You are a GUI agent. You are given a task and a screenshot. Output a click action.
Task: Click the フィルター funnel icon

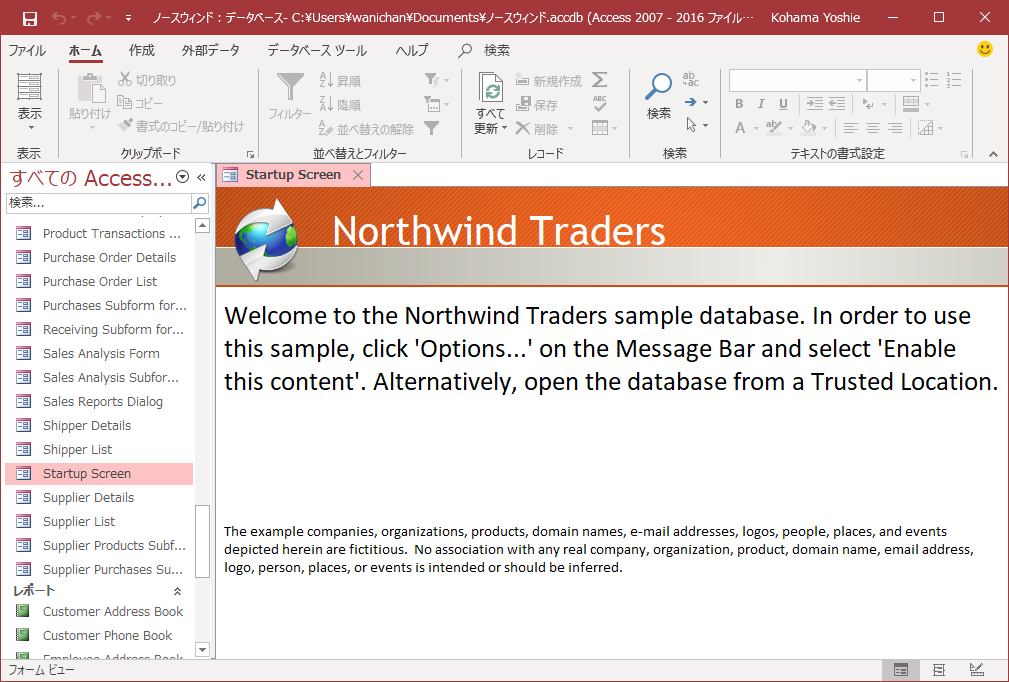(x=290, y=87)
